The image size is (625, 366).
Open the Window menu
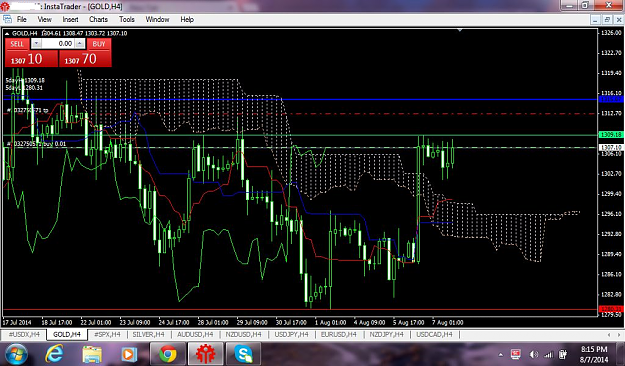pyautogui.click(x=157, y=20)
